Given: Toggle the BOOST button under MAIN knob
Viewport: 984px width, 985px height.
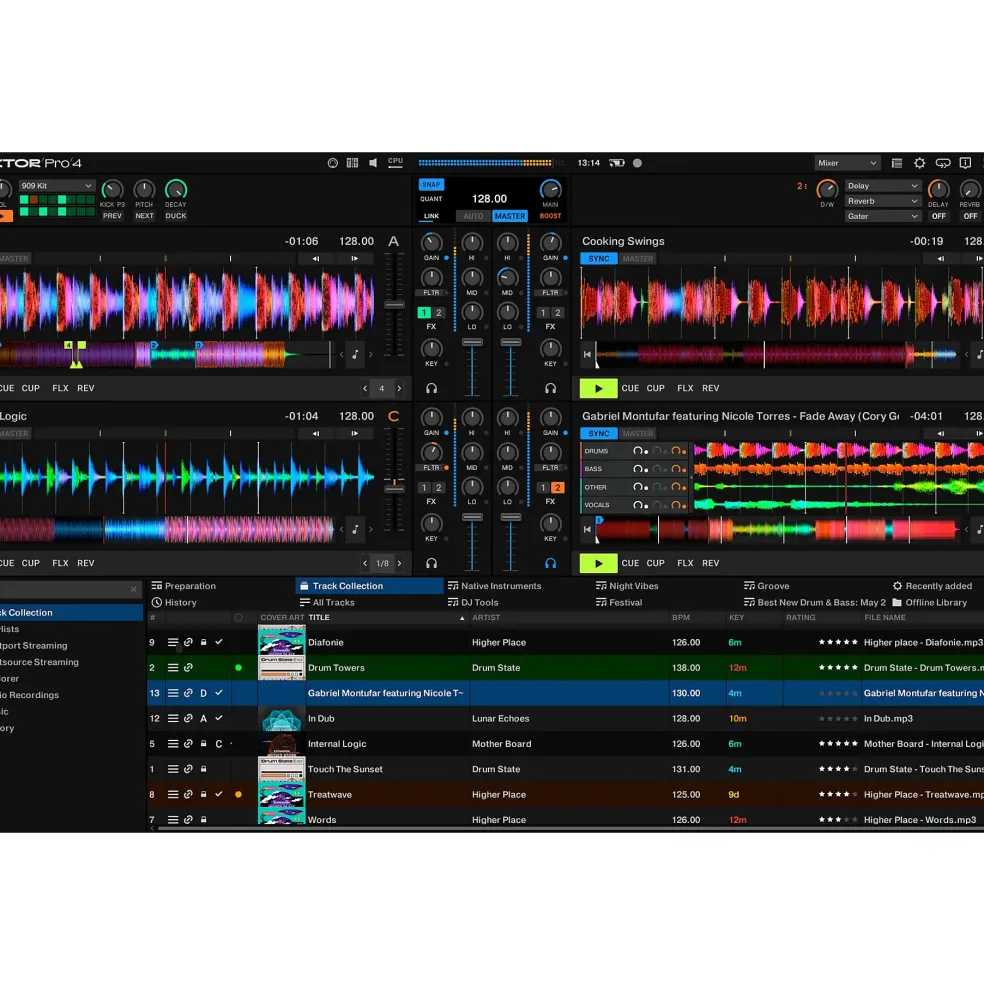Looking at the screenshot, I should (550, 216).
